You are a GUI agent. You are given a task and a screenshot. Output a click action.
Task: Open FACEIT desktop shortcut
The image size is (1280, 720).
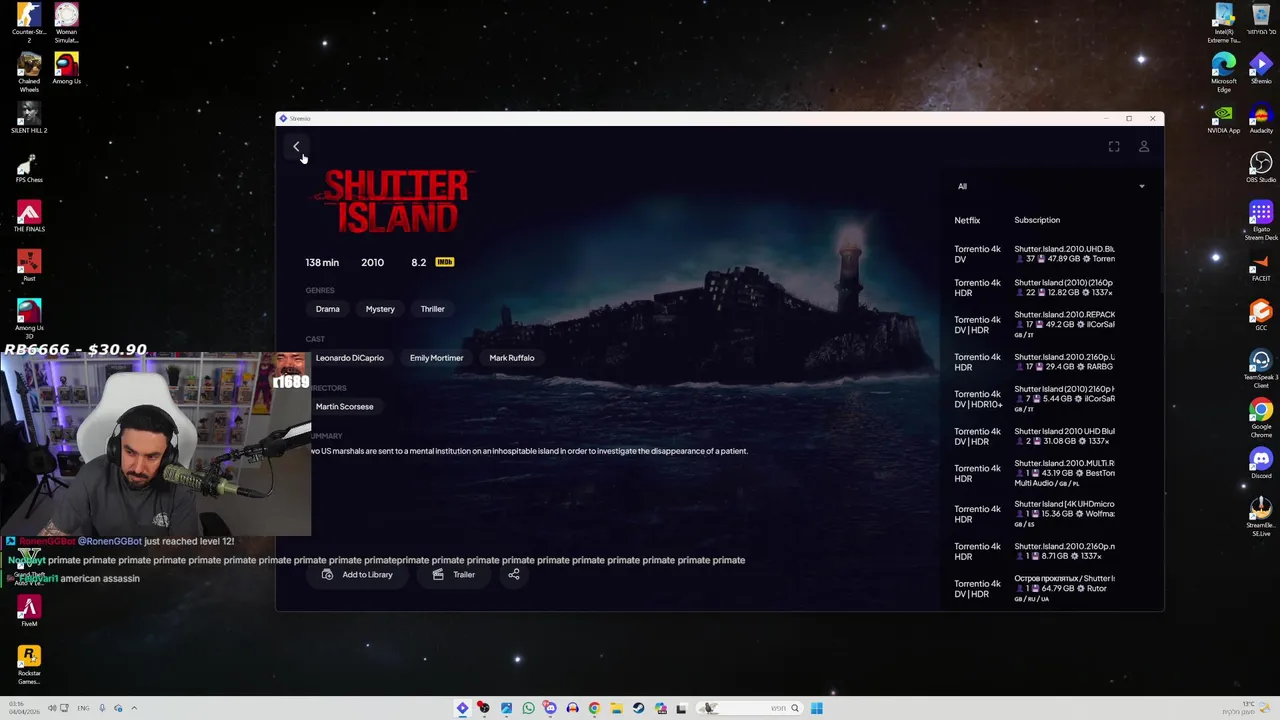1261,266
